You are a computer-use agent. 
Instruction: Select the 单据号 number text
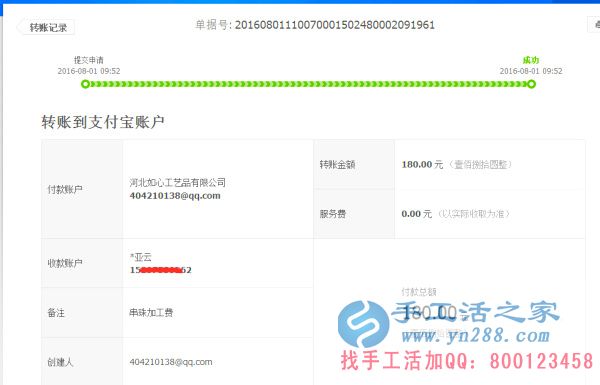coord(335,25)
